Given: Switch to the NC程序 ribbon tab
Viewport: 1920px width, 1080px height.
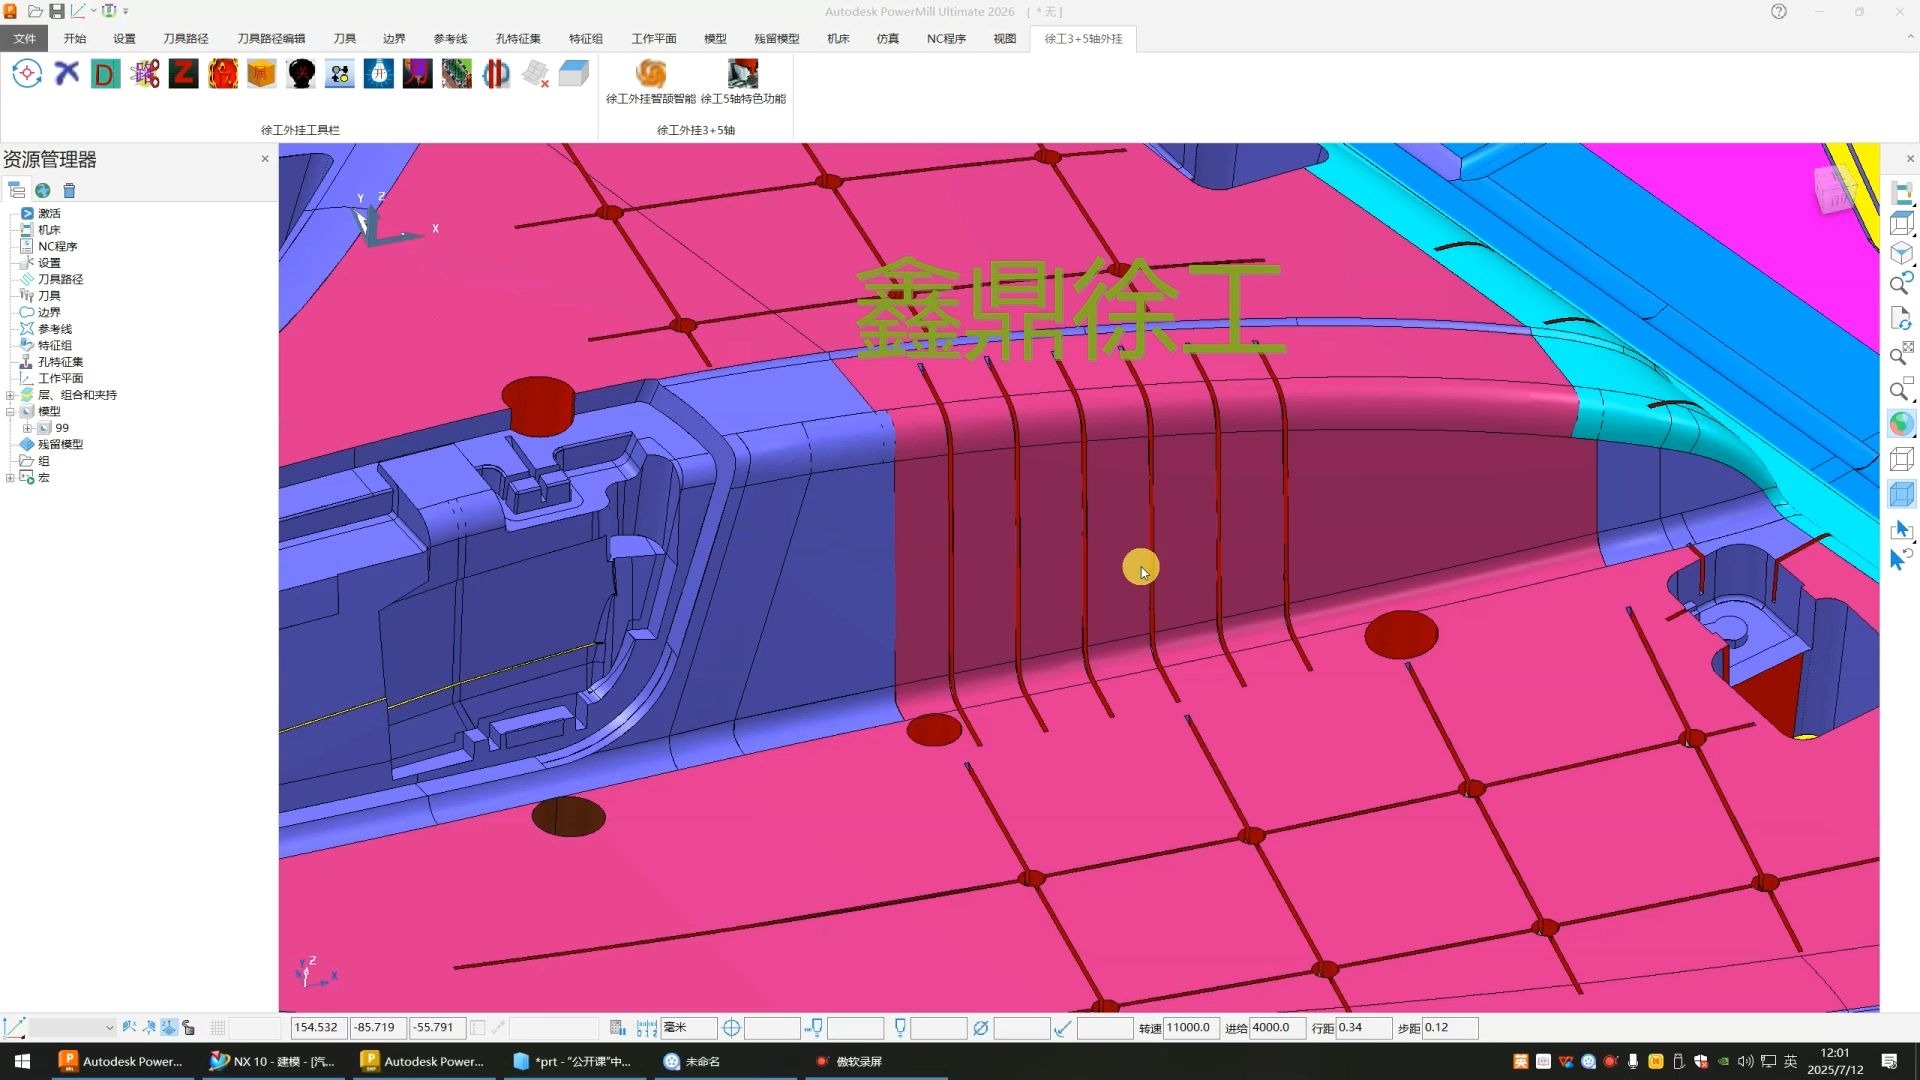Looking at the screenshot, I should coord(946,38).
